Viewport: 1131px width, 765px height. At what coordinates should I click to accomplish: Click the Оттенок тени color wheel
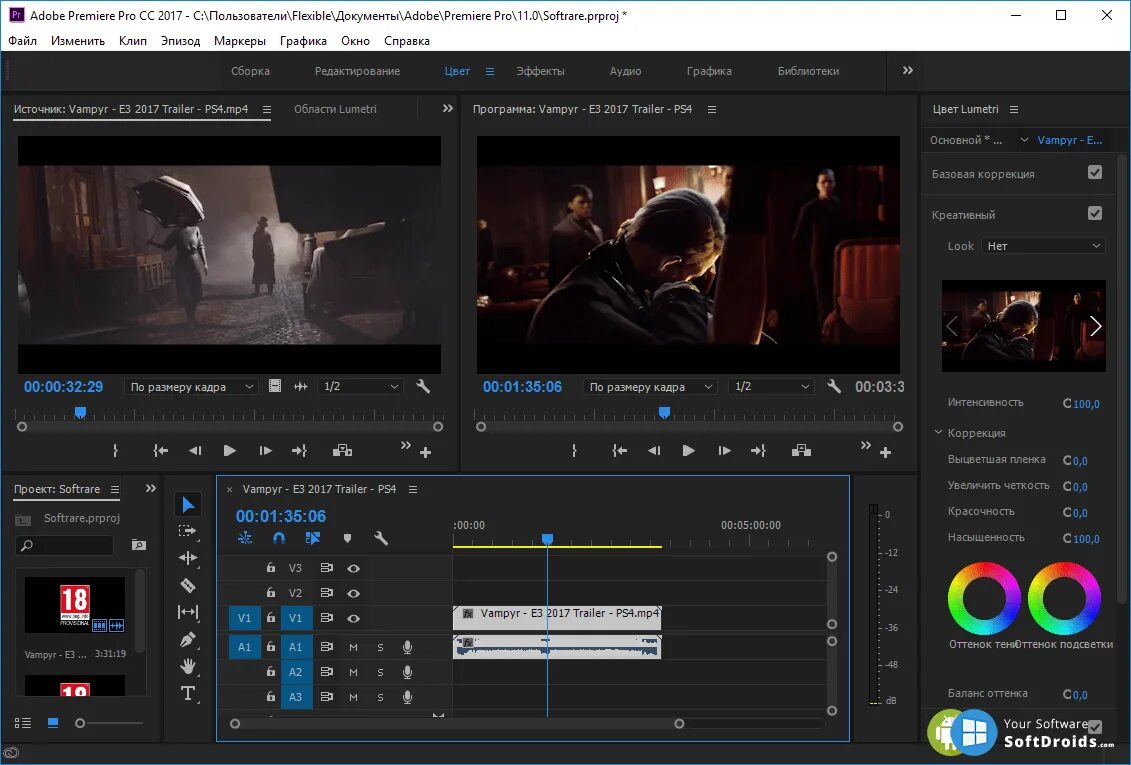(x=984, y=599)
